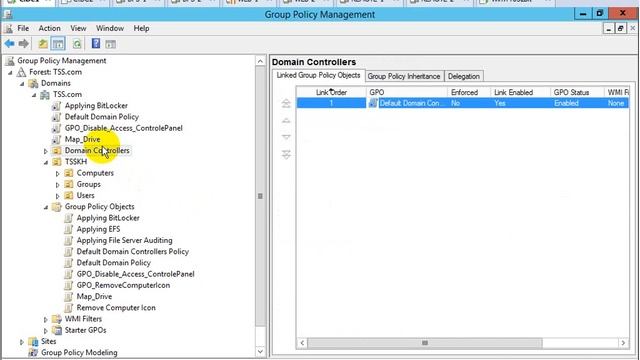Click the horizontal scrollbar left arrow

(x=302, y=343)
